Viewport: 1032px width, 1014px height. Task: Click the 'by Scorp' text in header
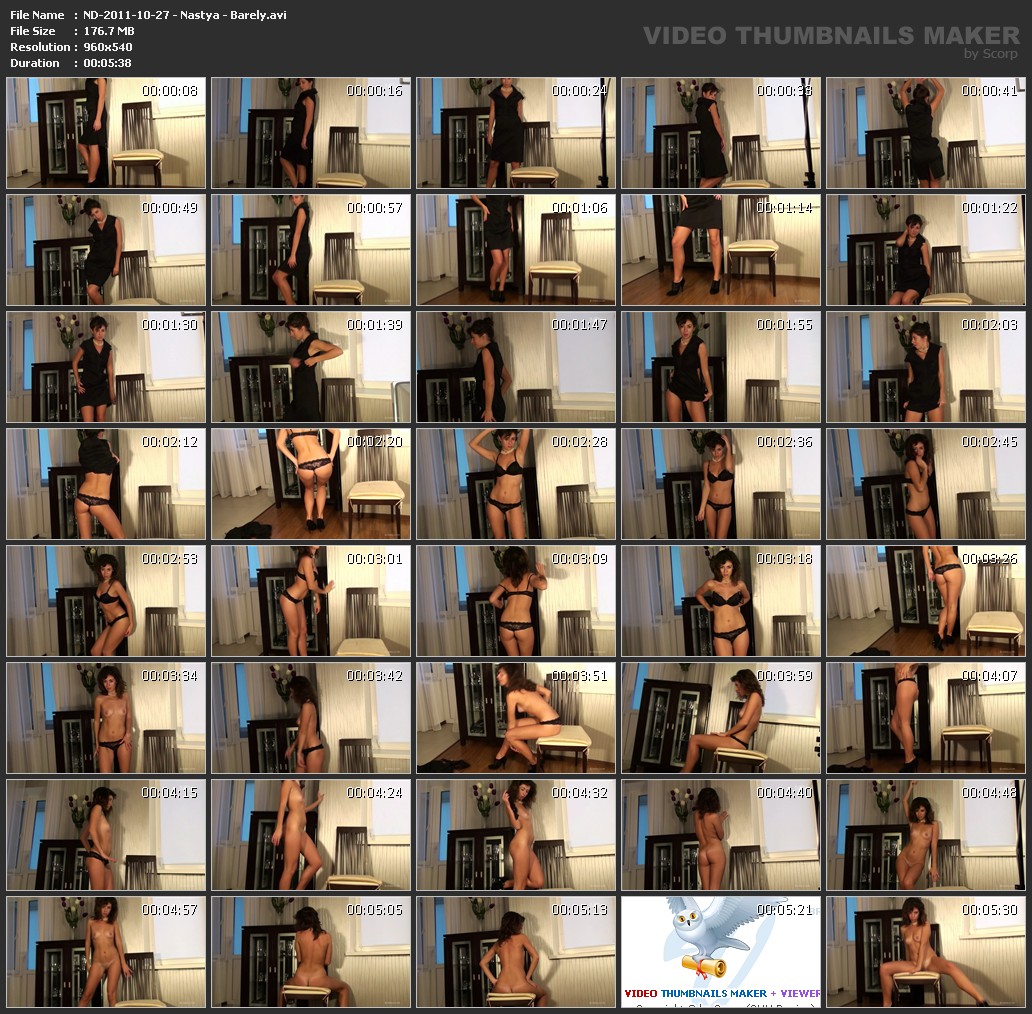(991, 54)
